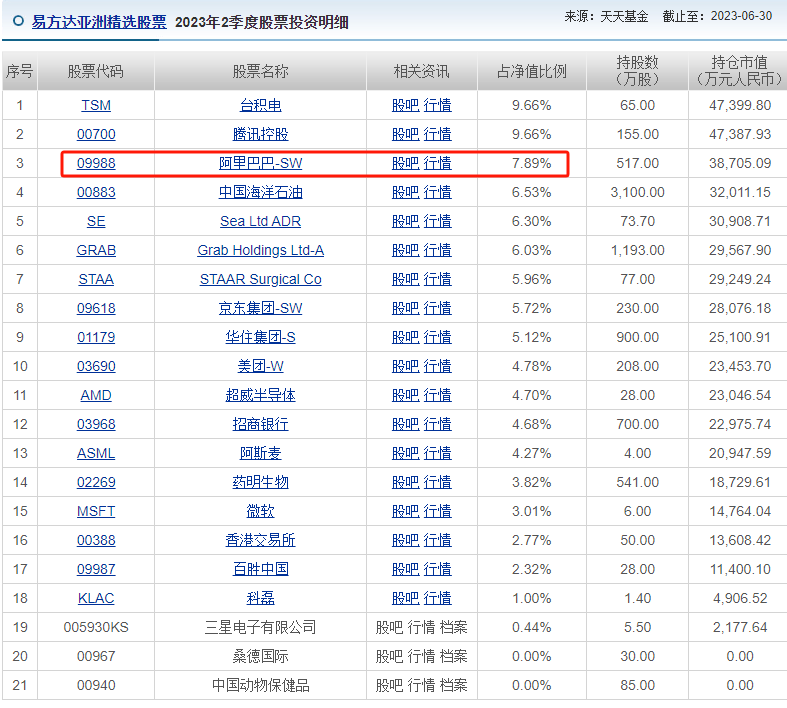The image size is (787, 708).
Task: Open the 京东集团-SW stock name link
Action: pyautogui.click(x=260, y=309)
